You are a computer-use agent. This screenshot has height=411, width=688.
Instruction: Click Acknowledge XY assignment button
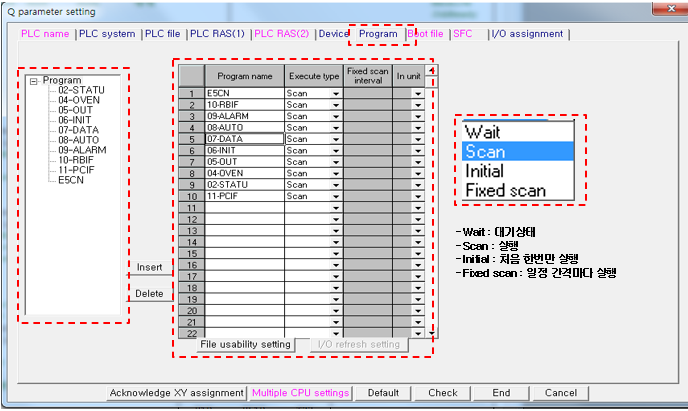[x=176, y=393]
